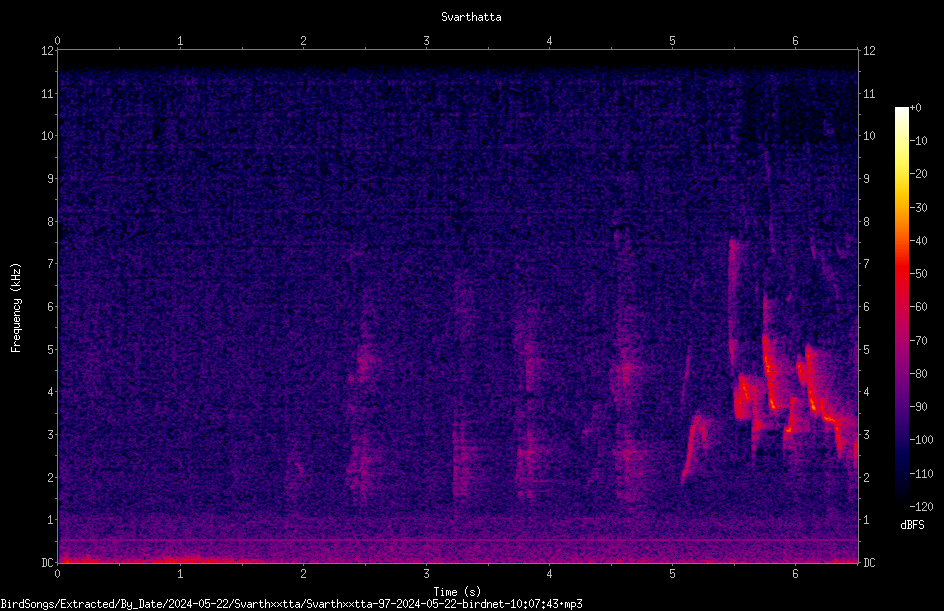Image resolution: width=944 pixels, height=611 pixels.
Task: Click the DC label on left axis
Action: (47, 562)
